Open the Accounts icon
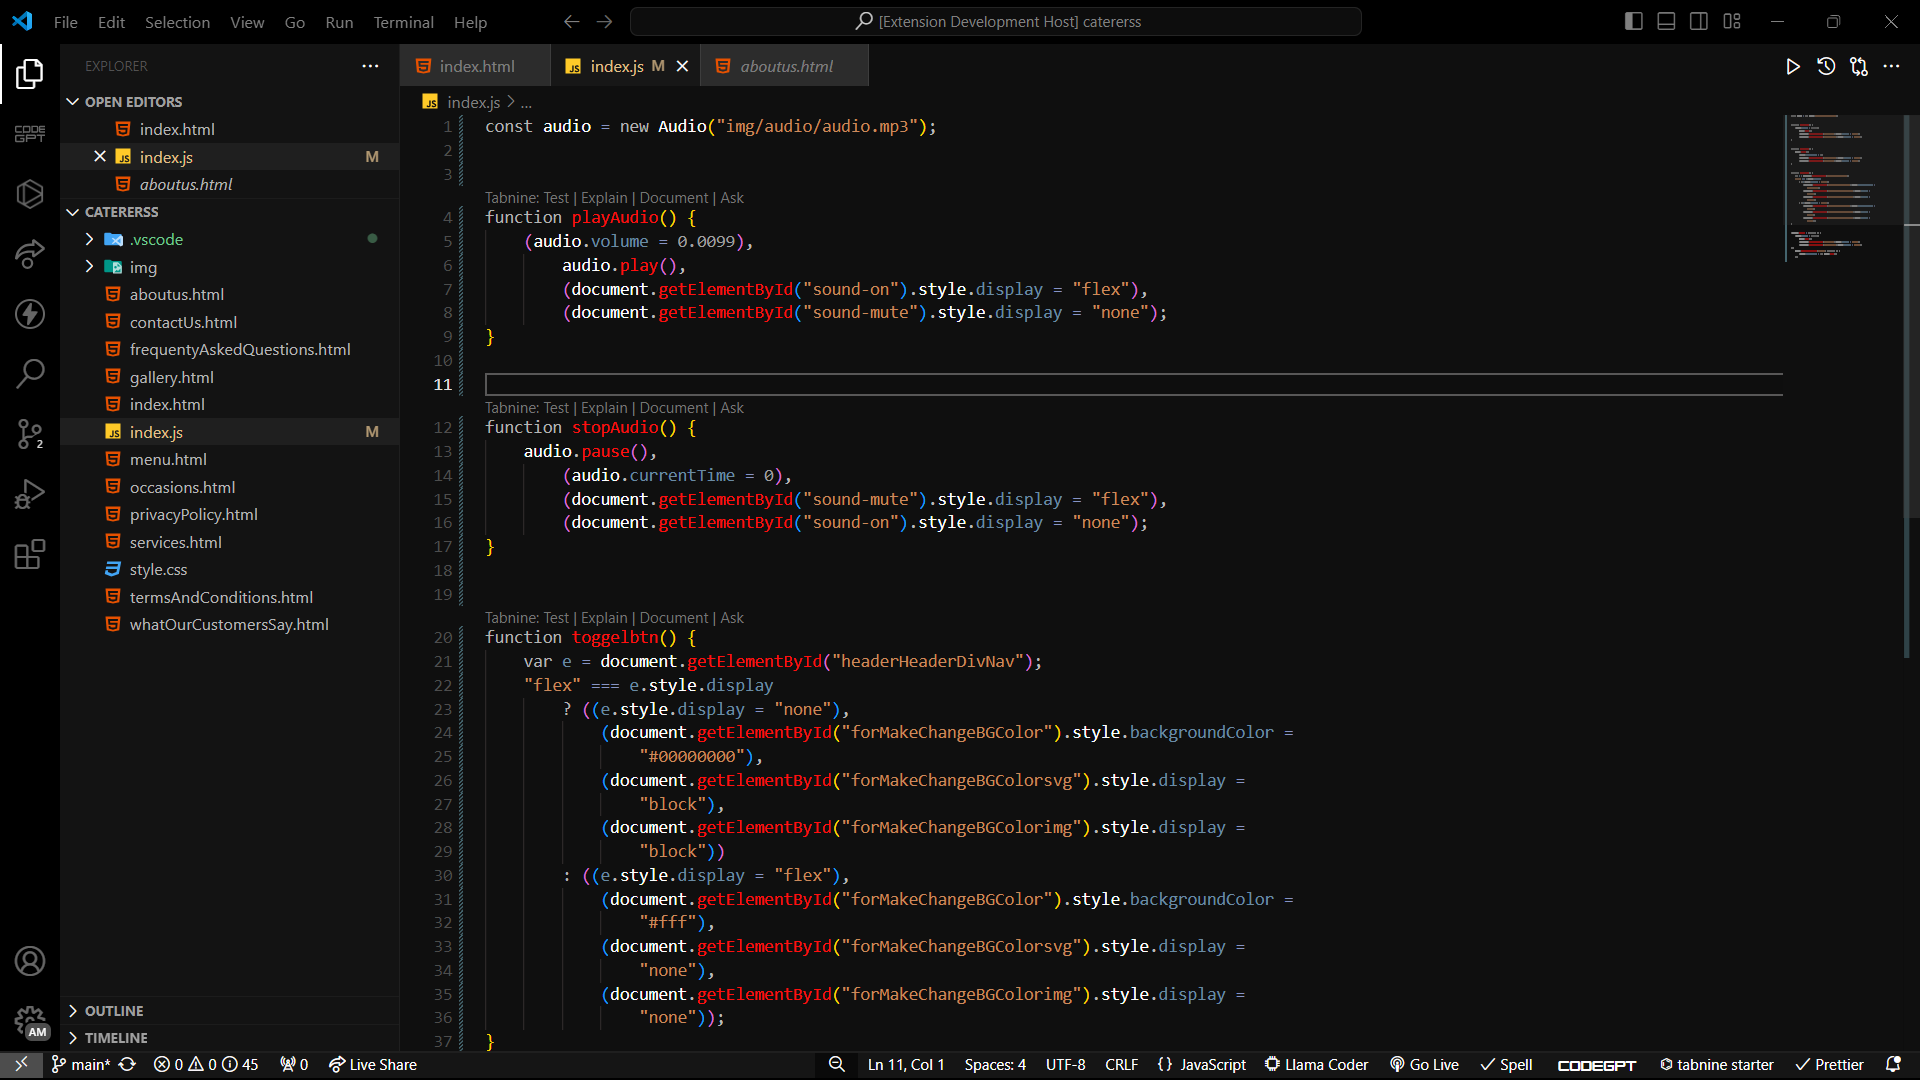The width and height of the screenshot is (1920, 1080). coord(30,961)
